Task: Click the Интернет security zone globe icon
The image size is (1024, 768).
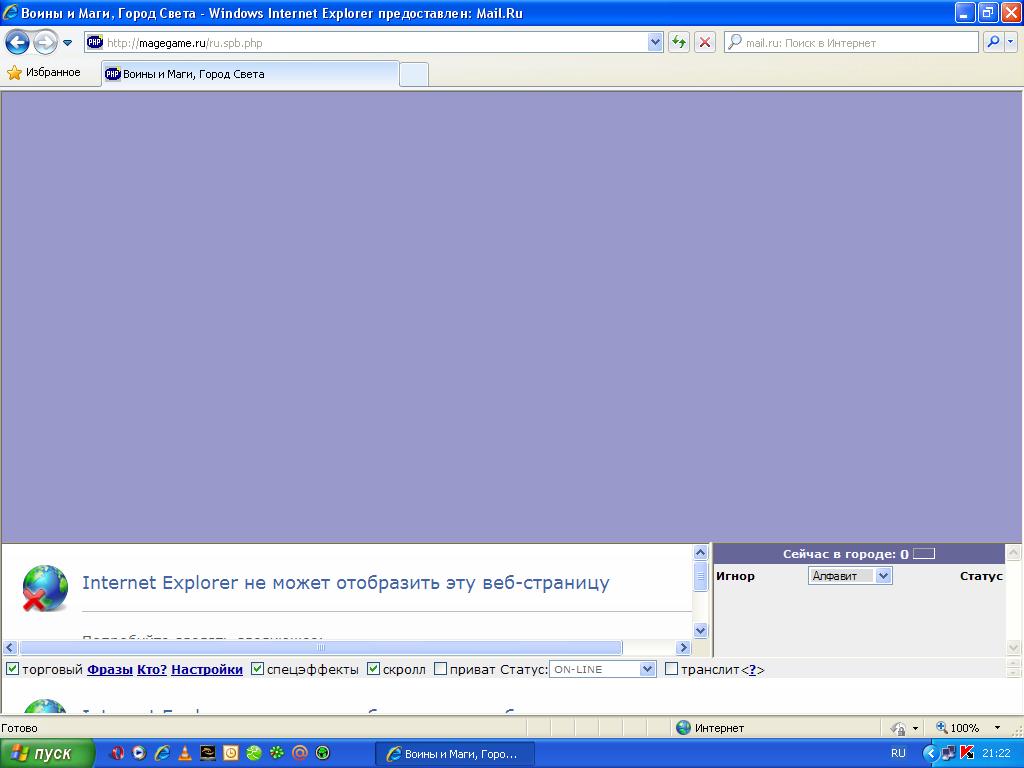Action: tap(684, 728)
